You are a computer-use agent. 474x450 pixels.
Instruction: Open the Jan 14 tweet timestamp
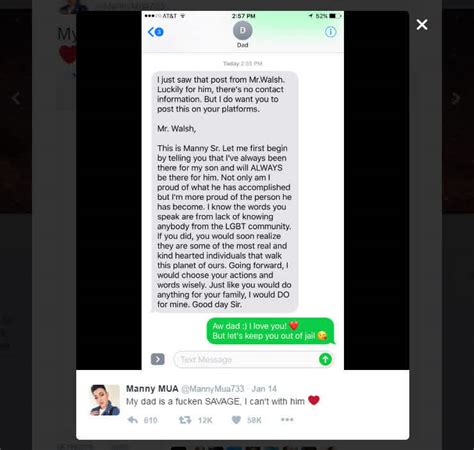264,389
